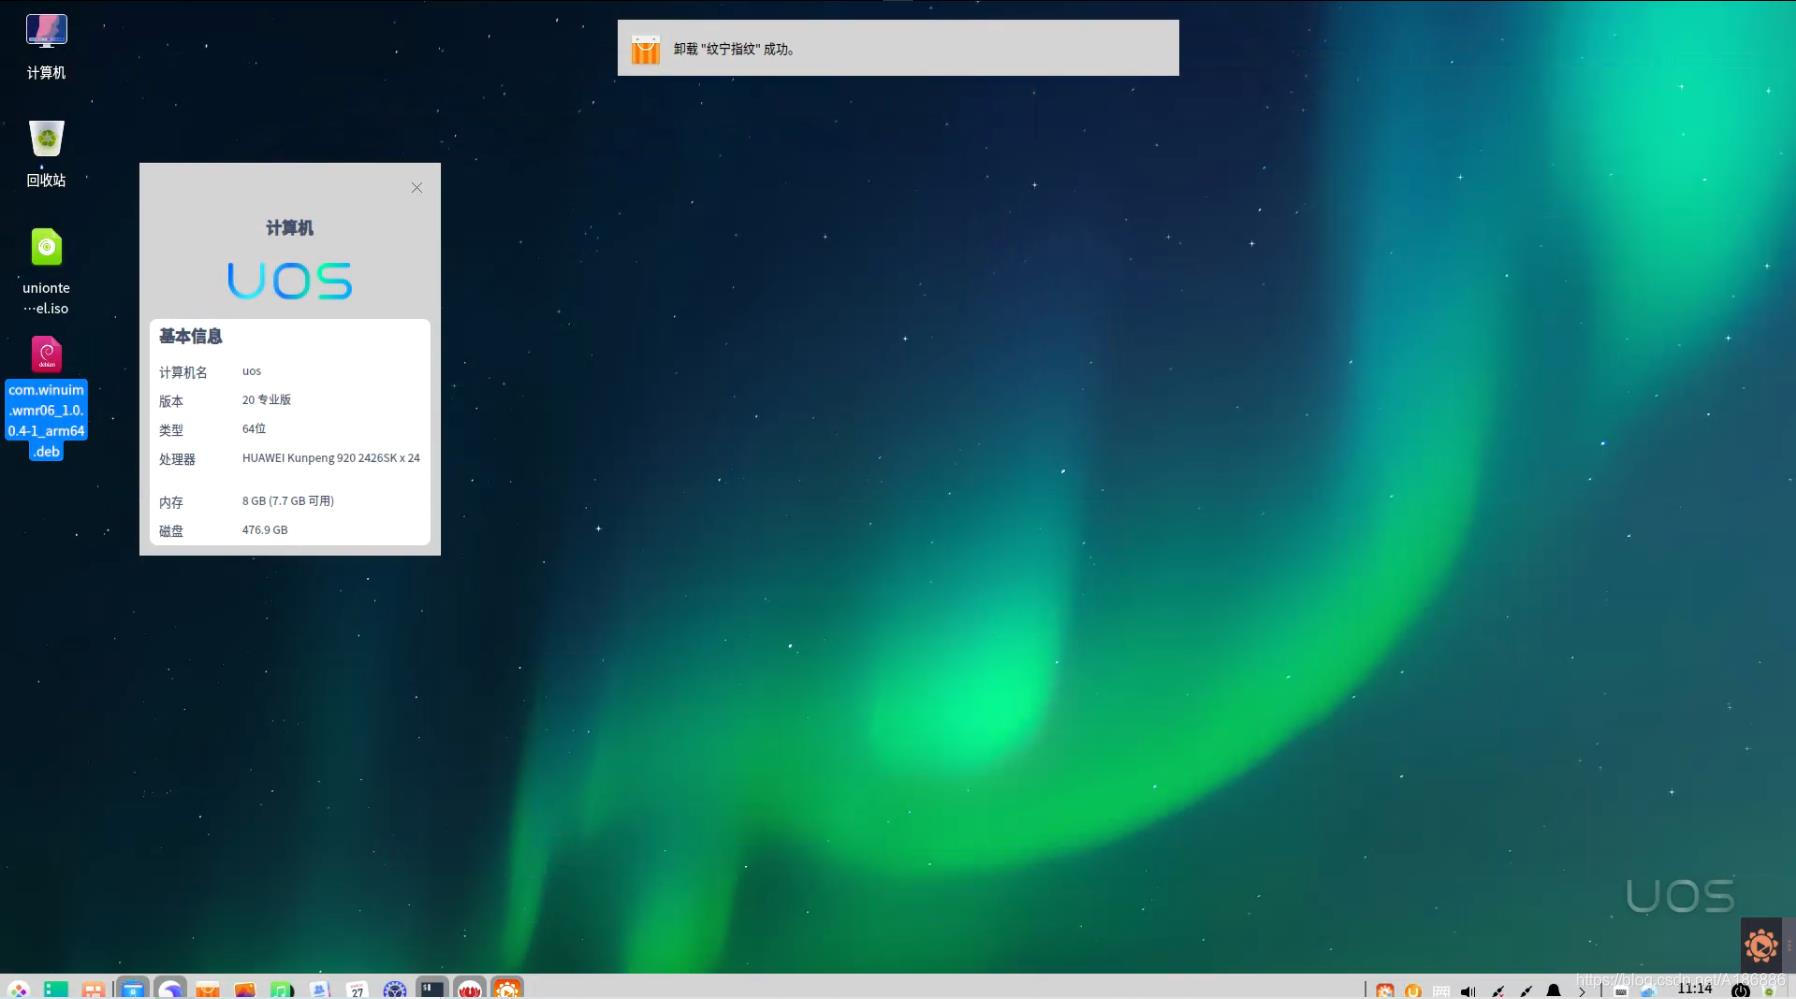Click processor value HUAWEI Kunpeng 920
Viewport: 1796px width, 999px height.
pyautogui.click(x=331, y=458)
